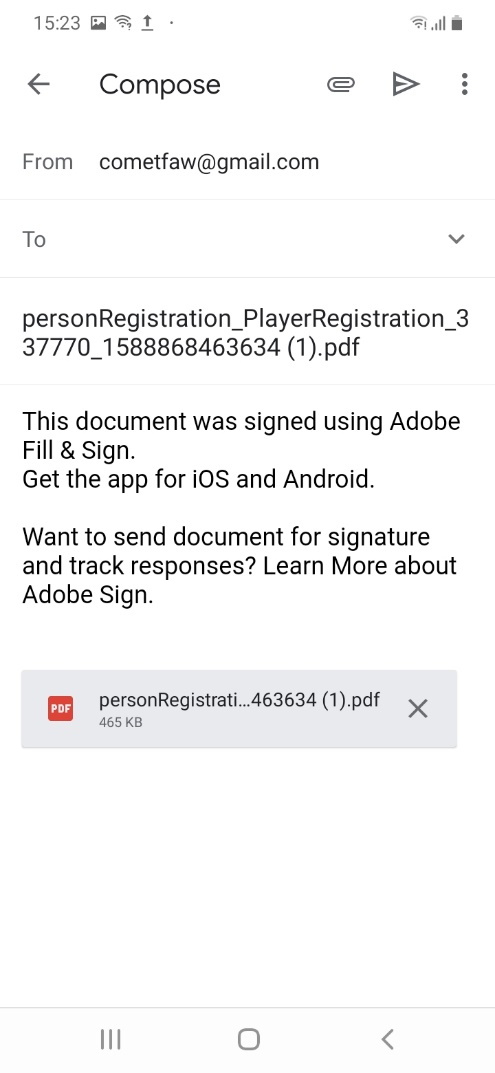Tap the empty body area below attachment

tap(247, 876)
